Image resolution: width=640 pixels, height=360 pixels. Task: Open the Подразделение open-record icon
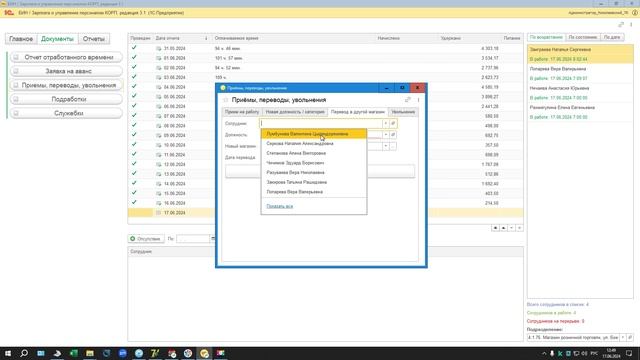(x=630, y=338)
